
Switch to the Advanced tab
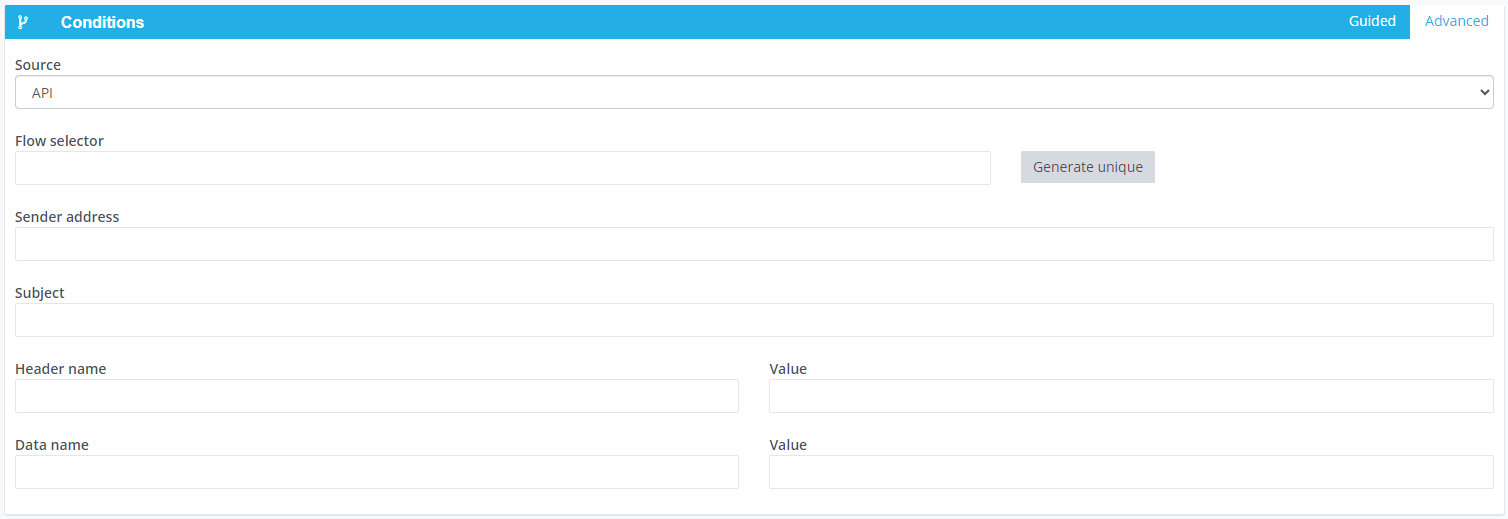pyautogui.click(x=1456, y=21)
